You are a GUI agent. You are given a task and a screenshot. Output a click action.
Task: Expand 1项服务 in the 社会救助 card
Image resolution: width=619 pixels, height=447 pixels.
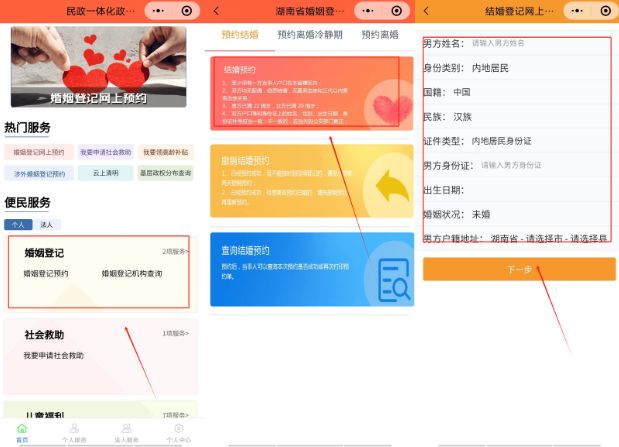(x=176, y=333)
